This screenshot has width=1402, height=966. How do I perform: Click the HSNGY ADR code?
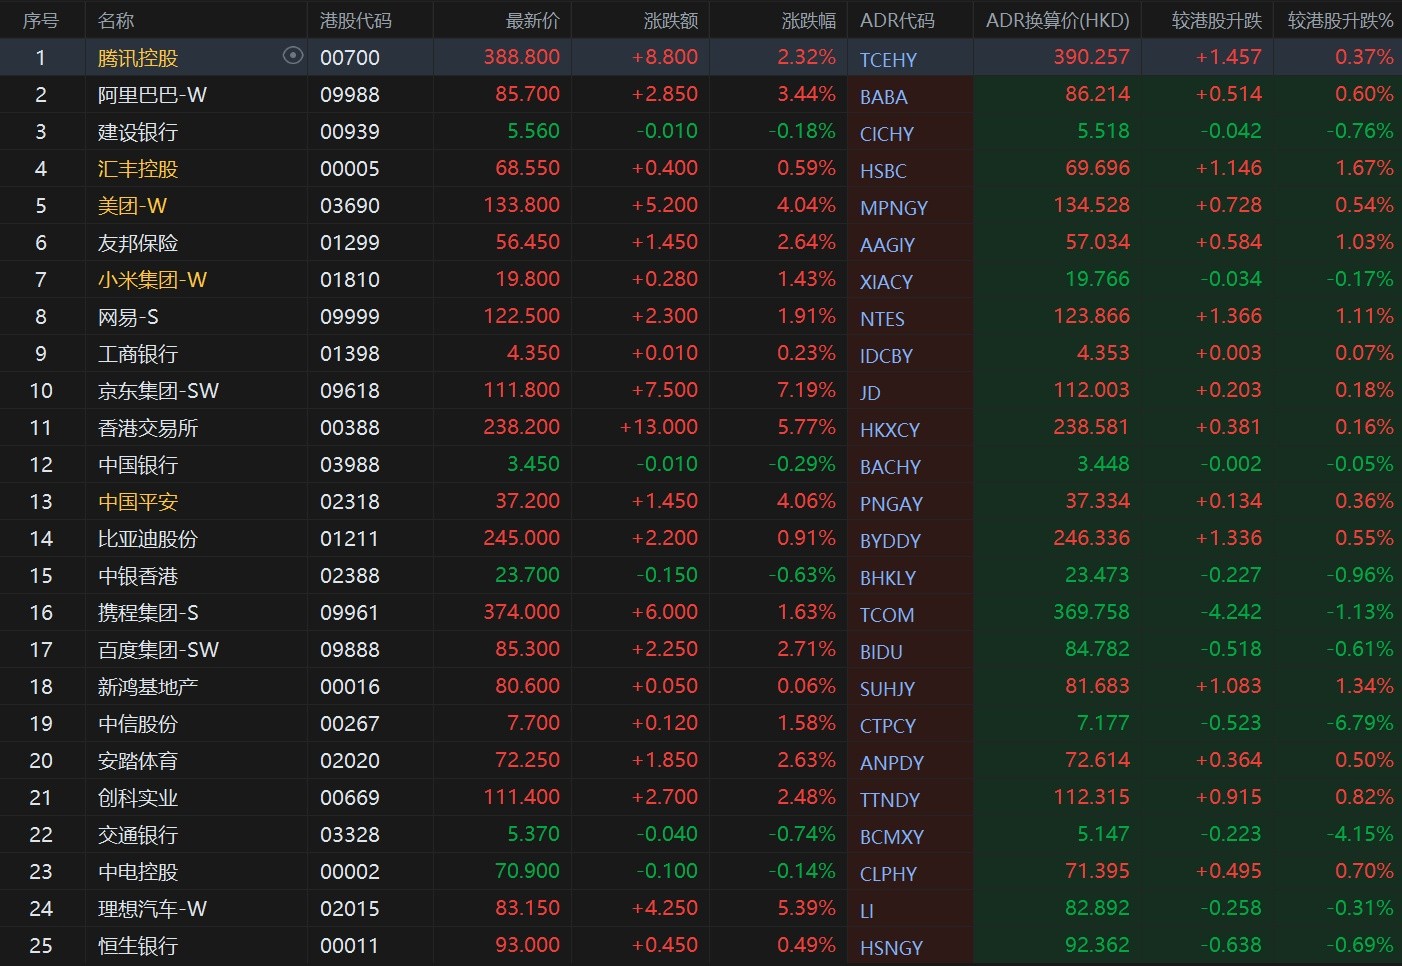[891, 948]
